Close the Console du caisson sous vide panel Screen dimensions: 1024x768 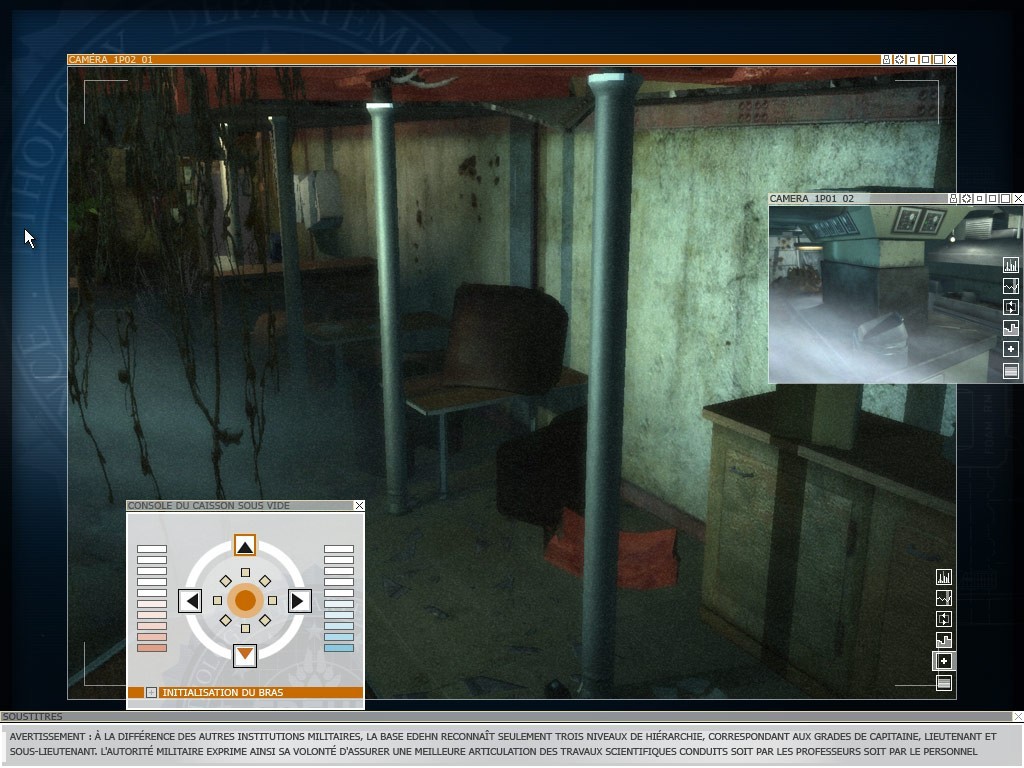pyautogui.click(x=359, y=505)
